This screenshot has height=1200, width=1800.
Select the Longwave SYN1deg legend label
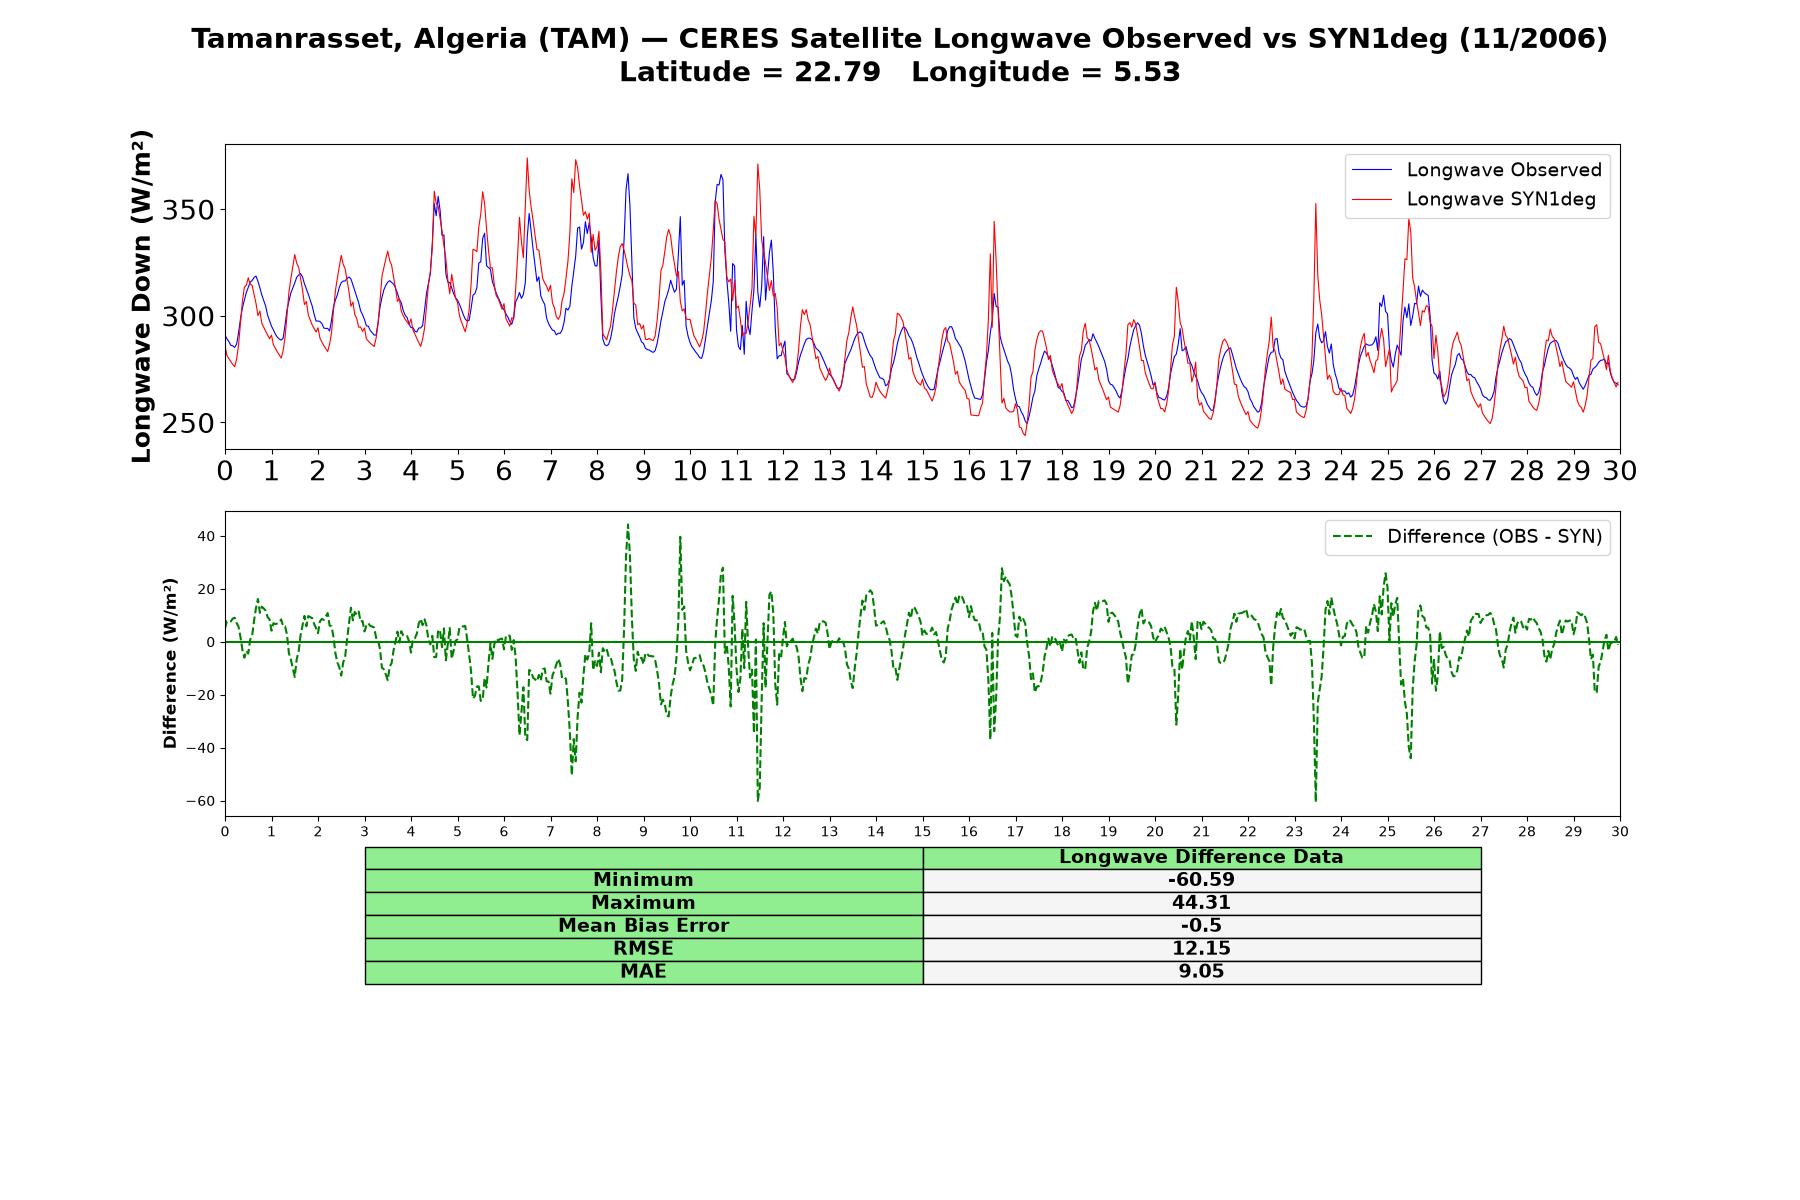click(x=1501, y=200)
